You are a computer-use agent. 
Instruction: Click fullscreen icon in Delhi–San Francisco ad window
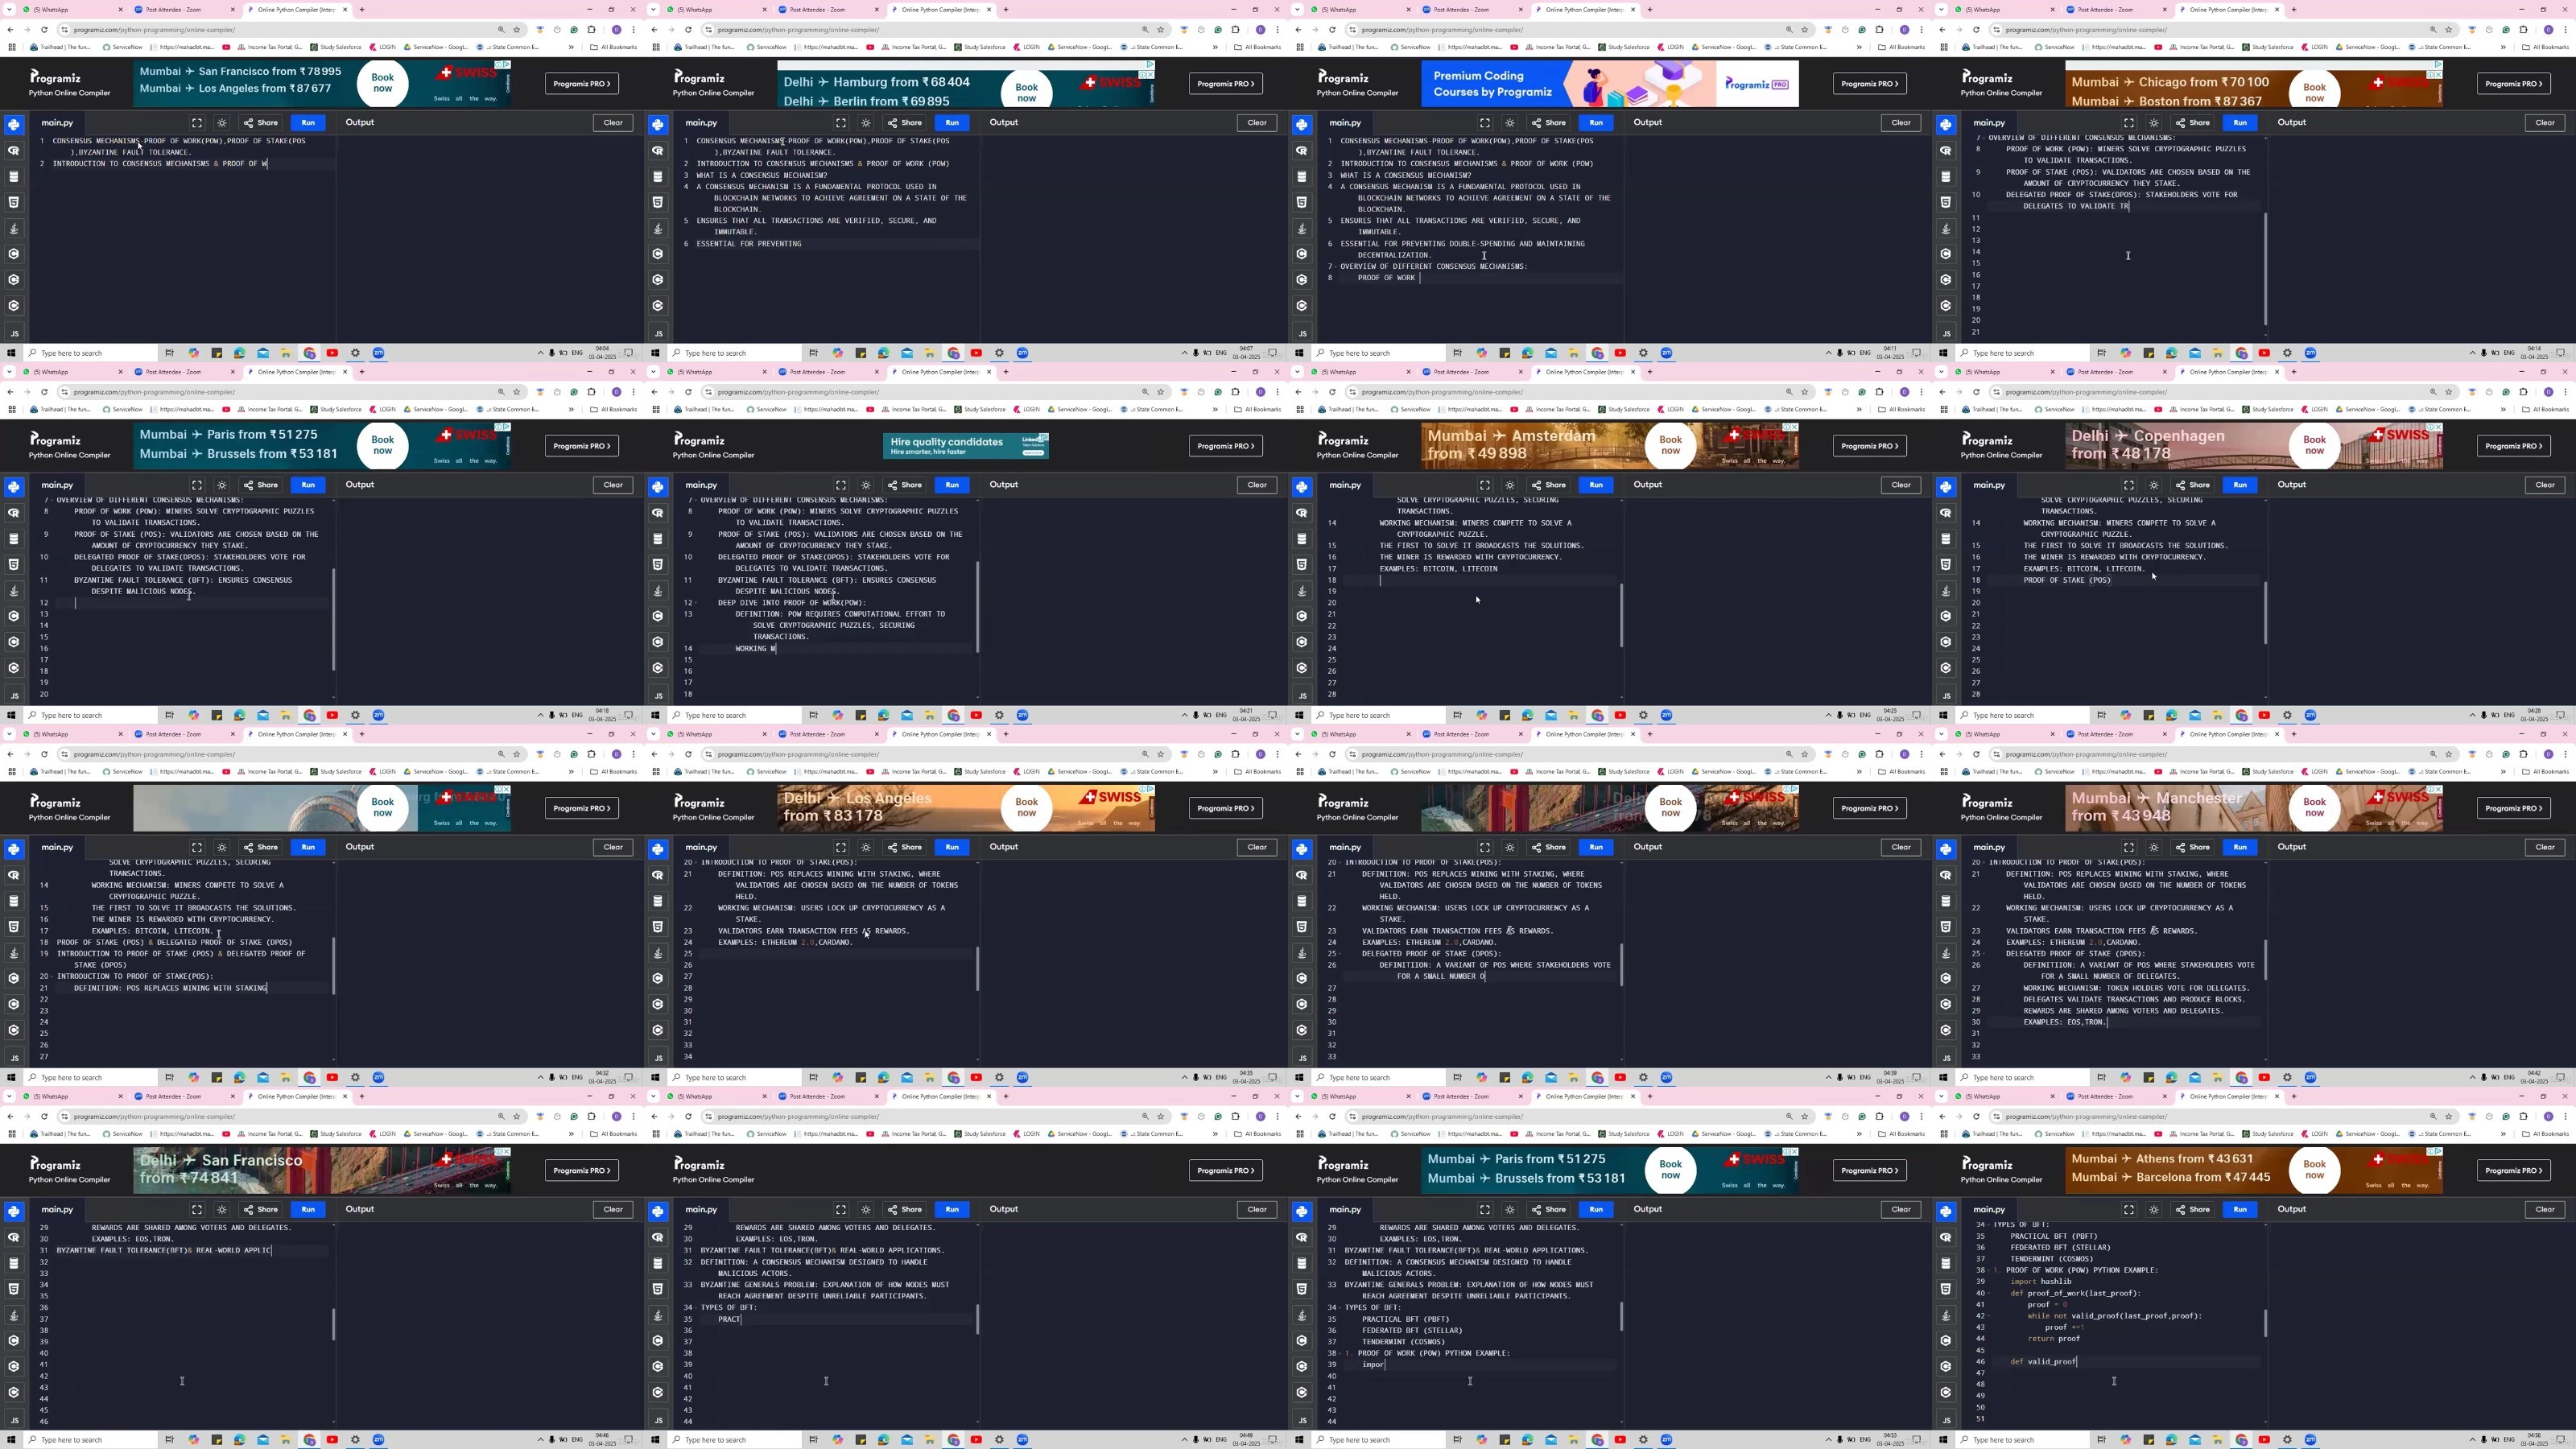197,1209
